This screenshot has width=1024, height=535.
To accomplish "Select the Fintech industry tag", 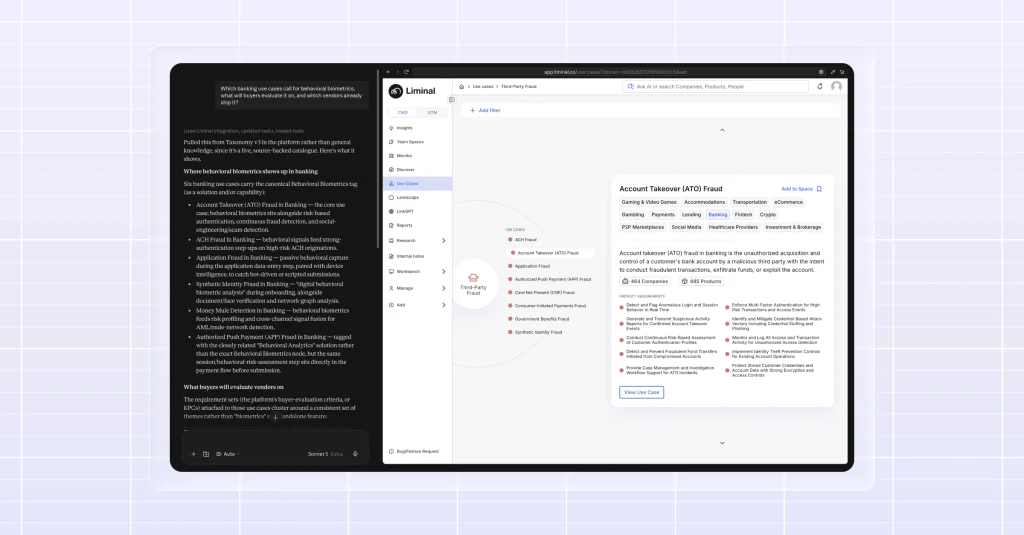I will click(743, 214).
